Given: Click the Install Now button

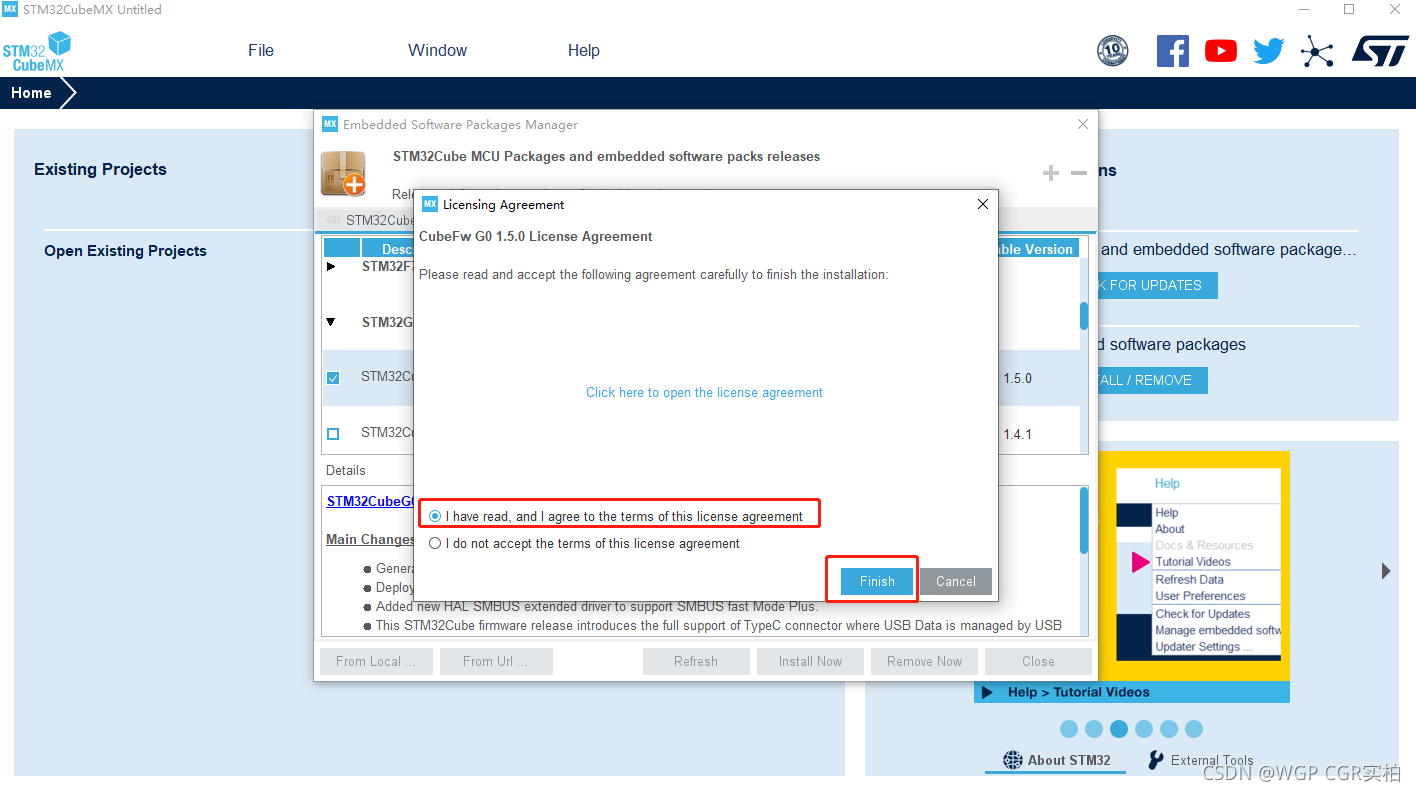Looking at the screenshot, I should coord(810,661).
